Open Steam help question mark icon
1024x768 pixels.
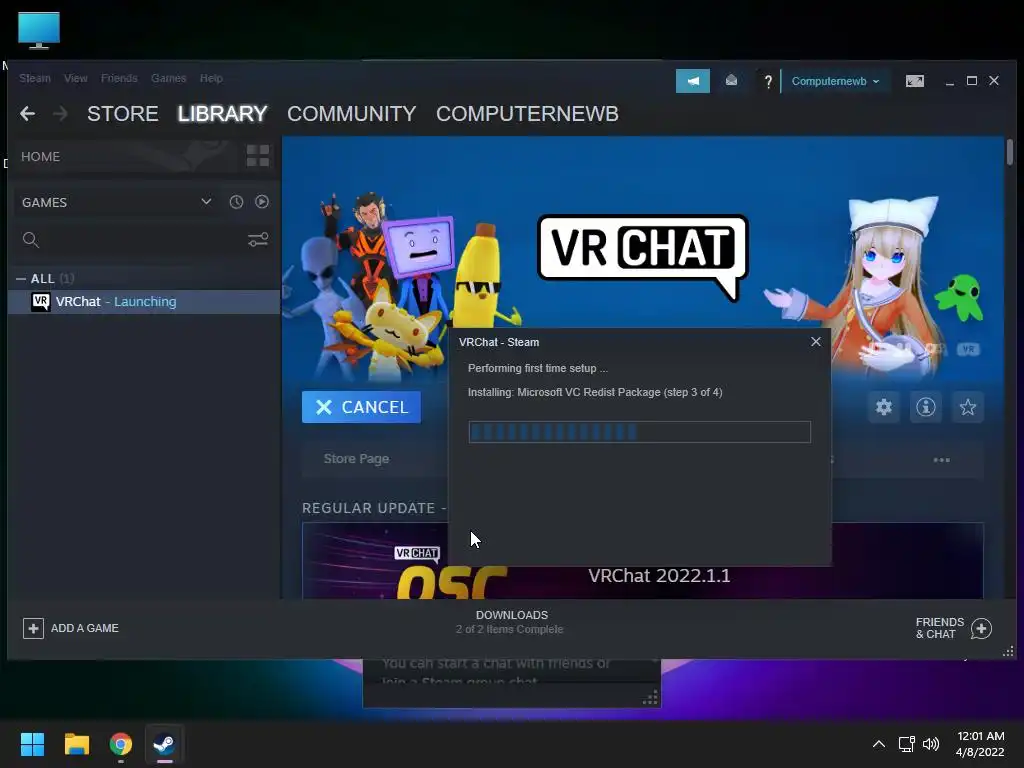click(768, 81)
